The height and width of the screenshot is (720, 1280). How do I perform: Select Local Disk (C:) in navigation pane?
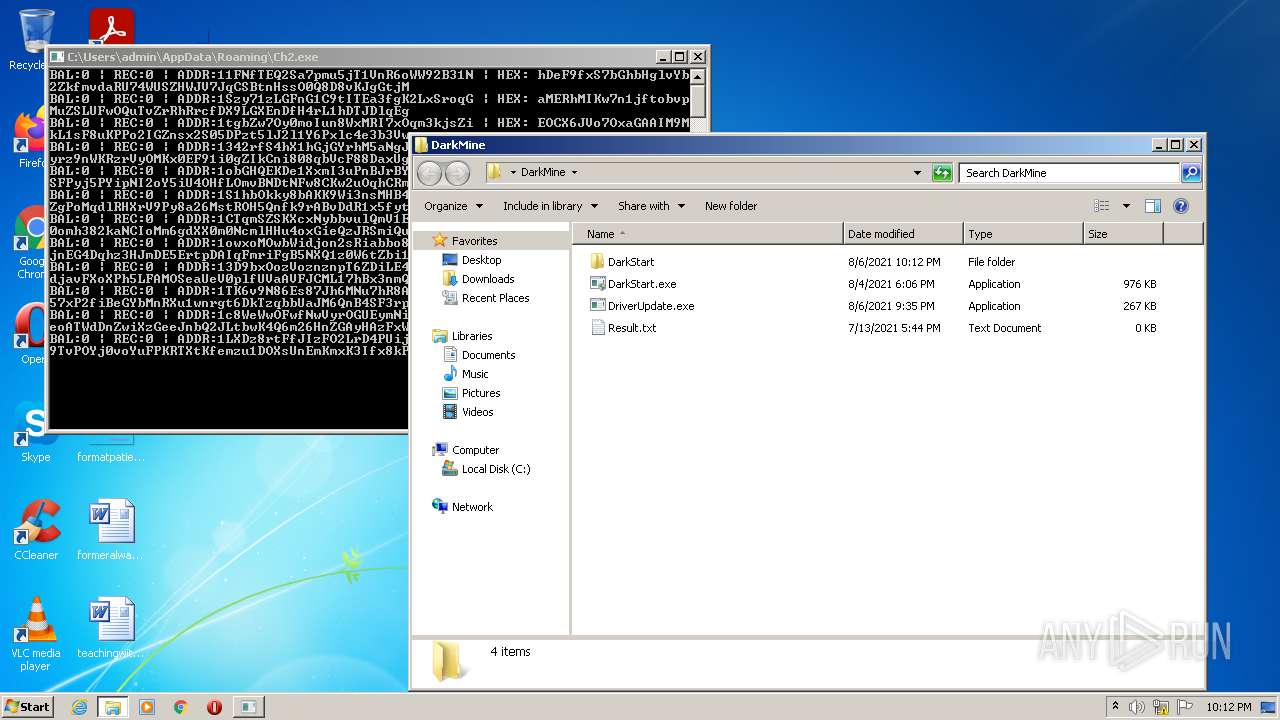point(495,469)
